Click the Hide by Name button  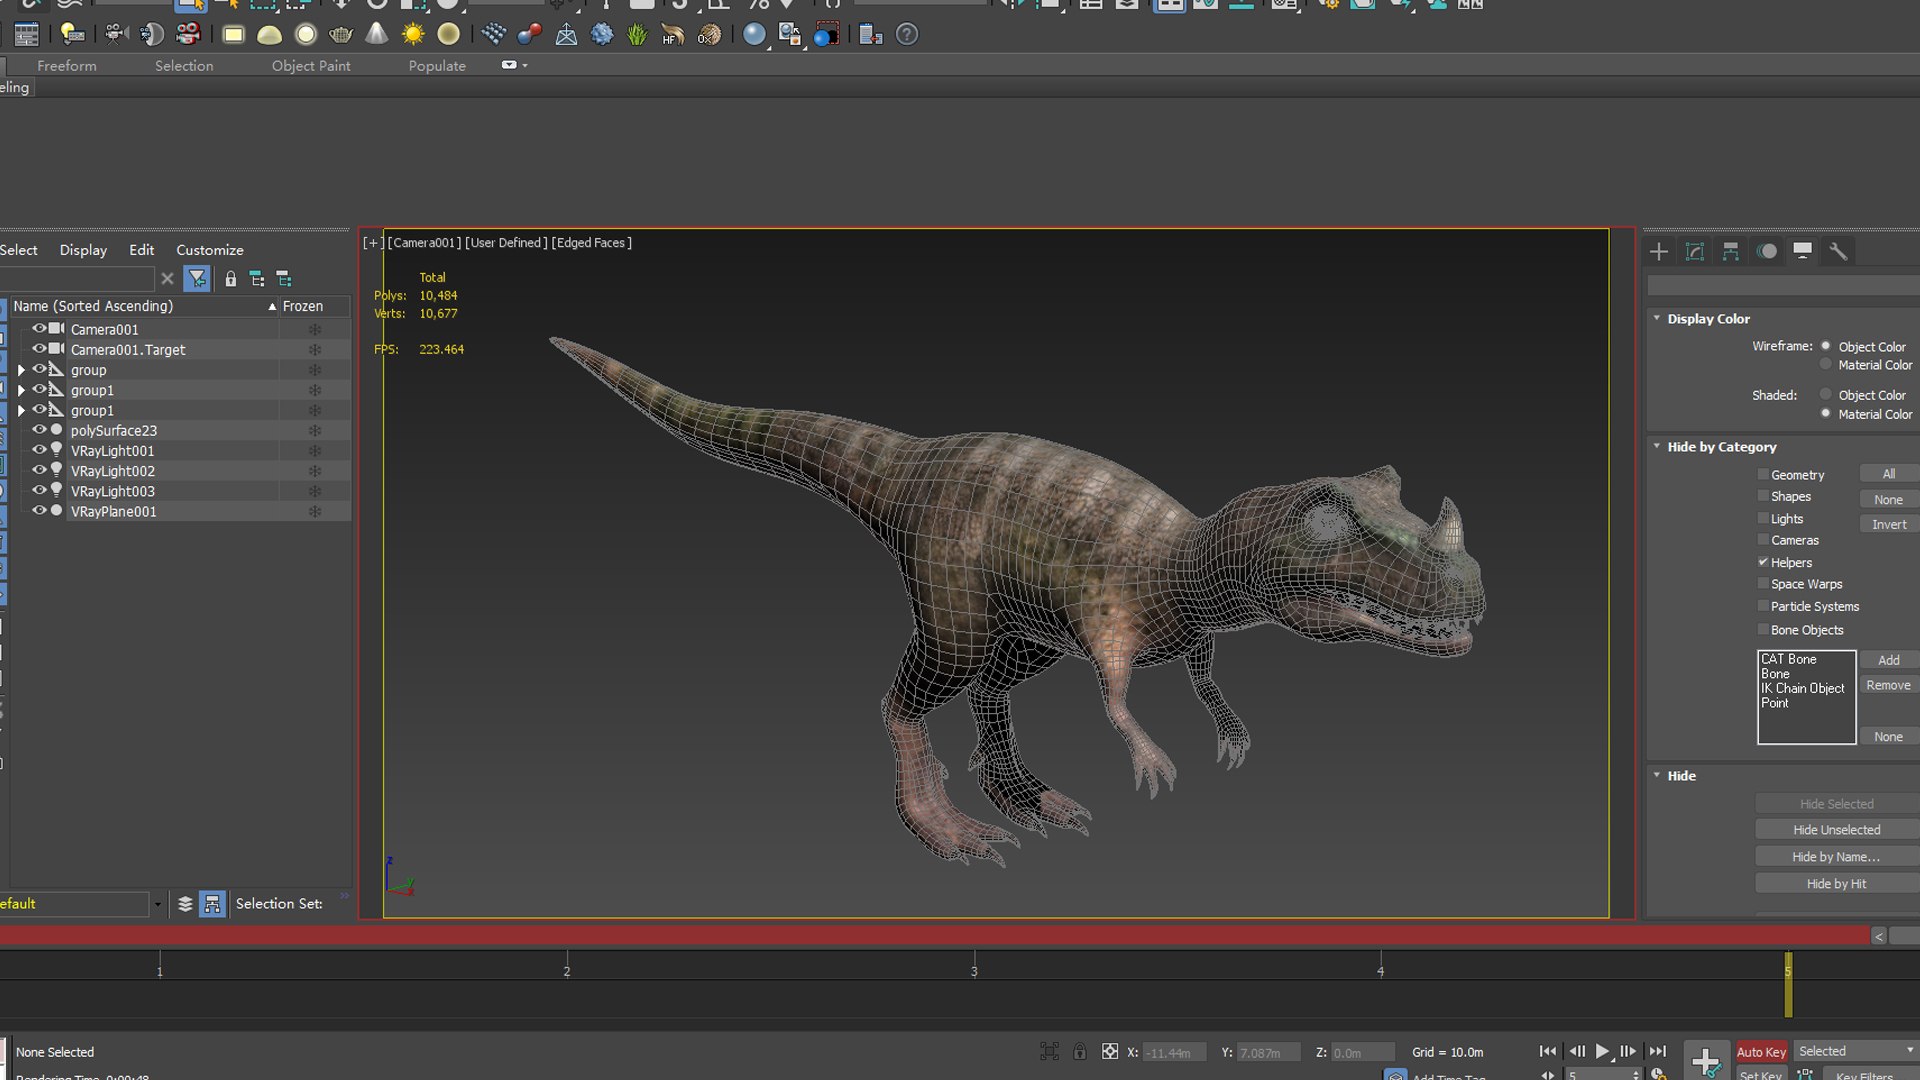(x=1837, y=857)
